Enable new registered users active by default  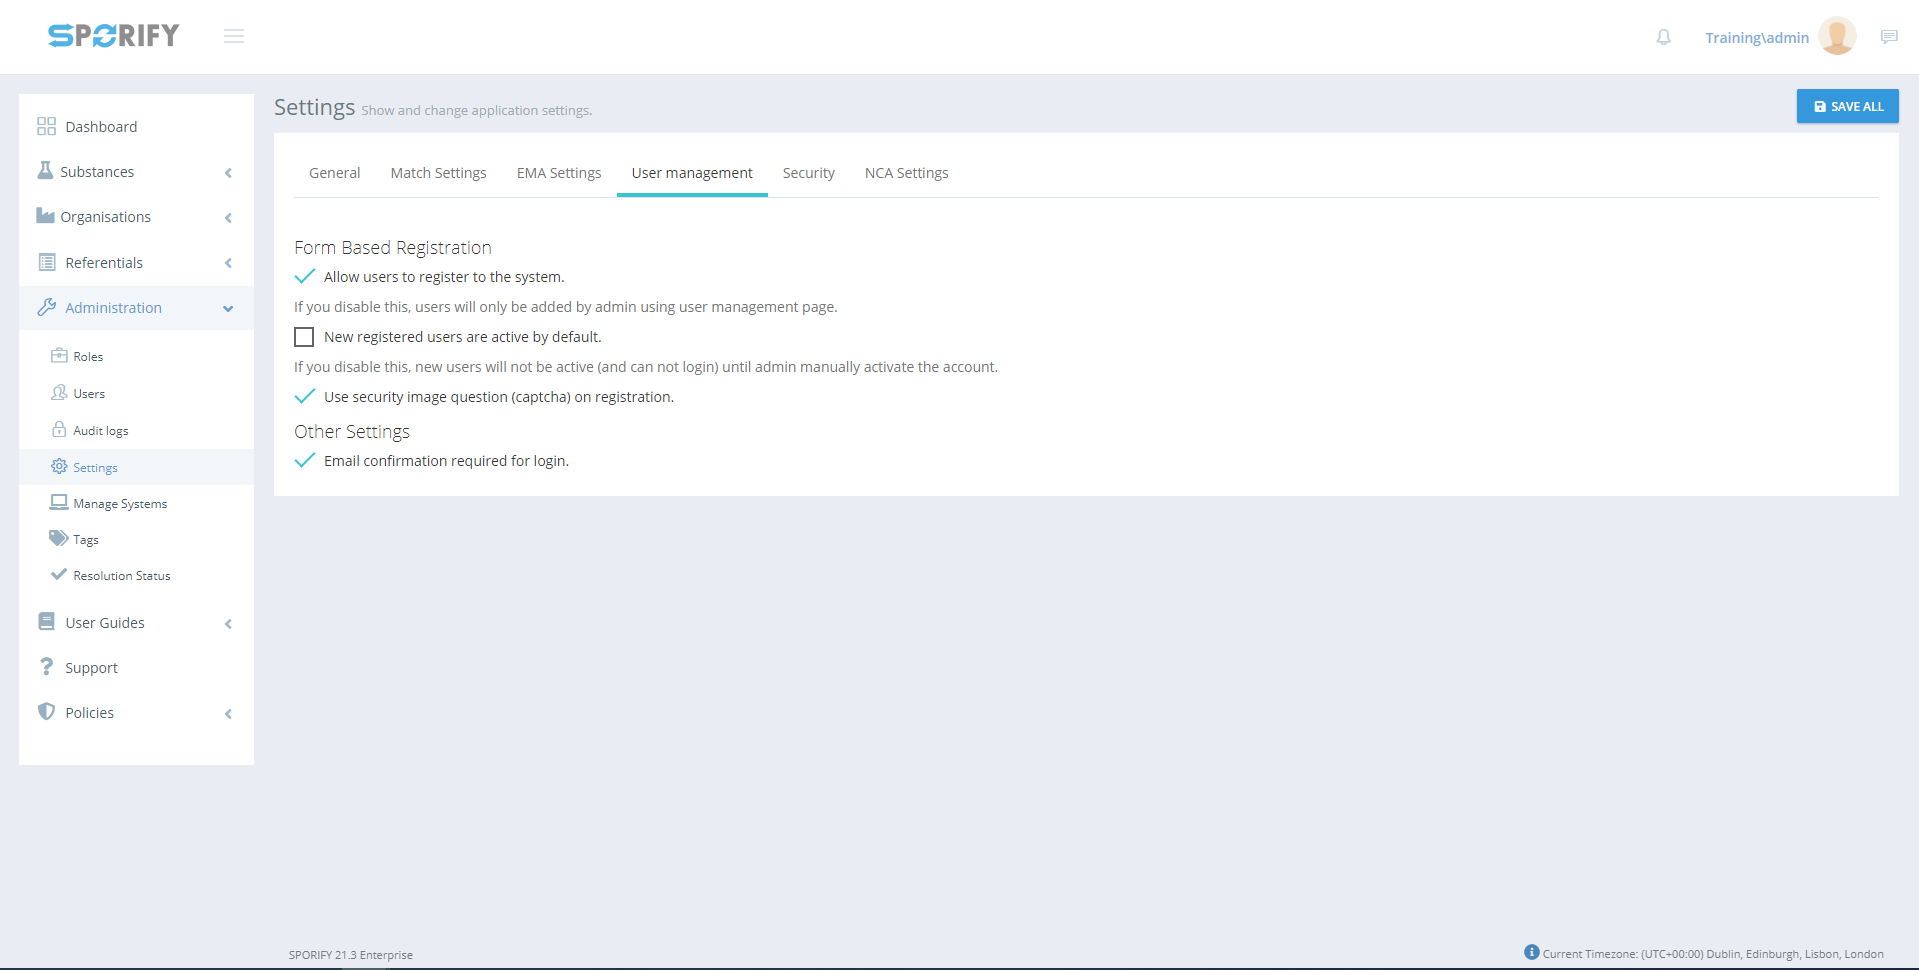[304, 337]
